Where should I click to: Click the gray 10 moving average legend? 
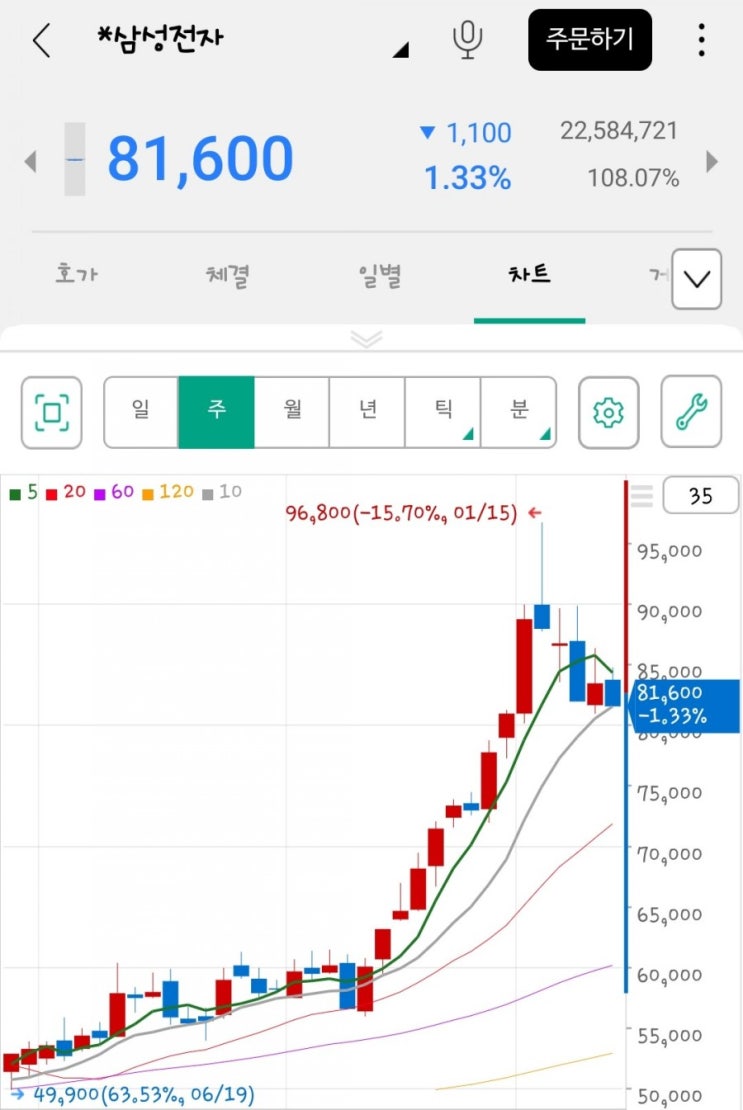222,492
